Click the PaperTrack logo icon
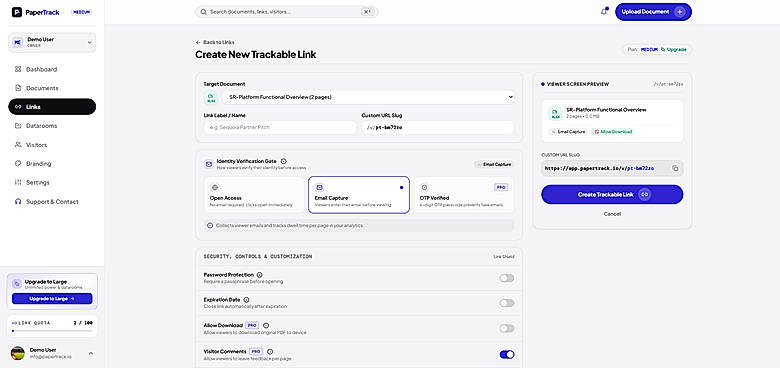 [x=17, y=12]
